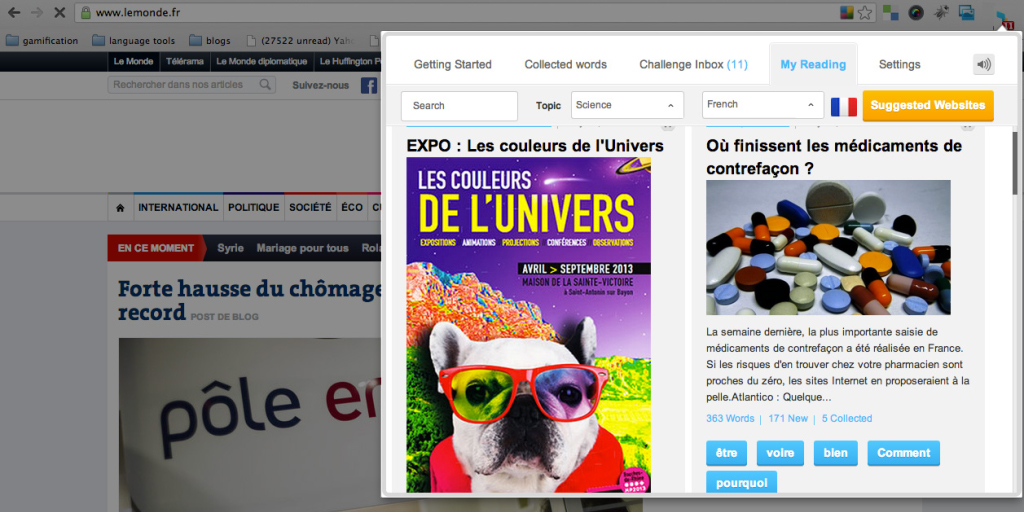The width and height of the screenshot is (1024, 512).
Task: Stop page loading with the X icon
Action: pyautogui.click(x=58, y=12)
